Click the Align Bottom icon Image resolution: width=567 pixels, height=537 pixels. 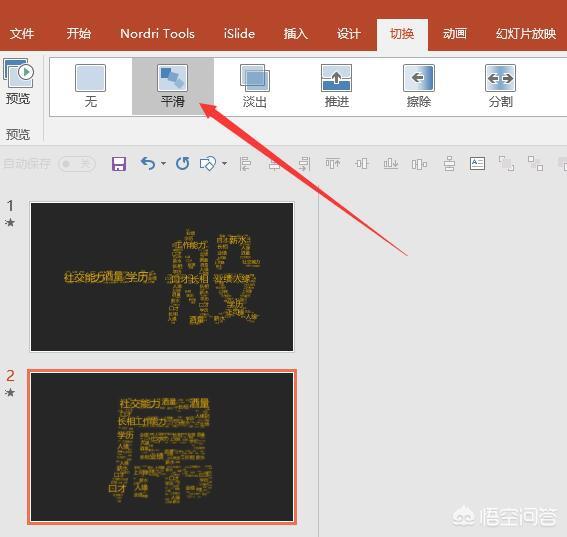391,164
